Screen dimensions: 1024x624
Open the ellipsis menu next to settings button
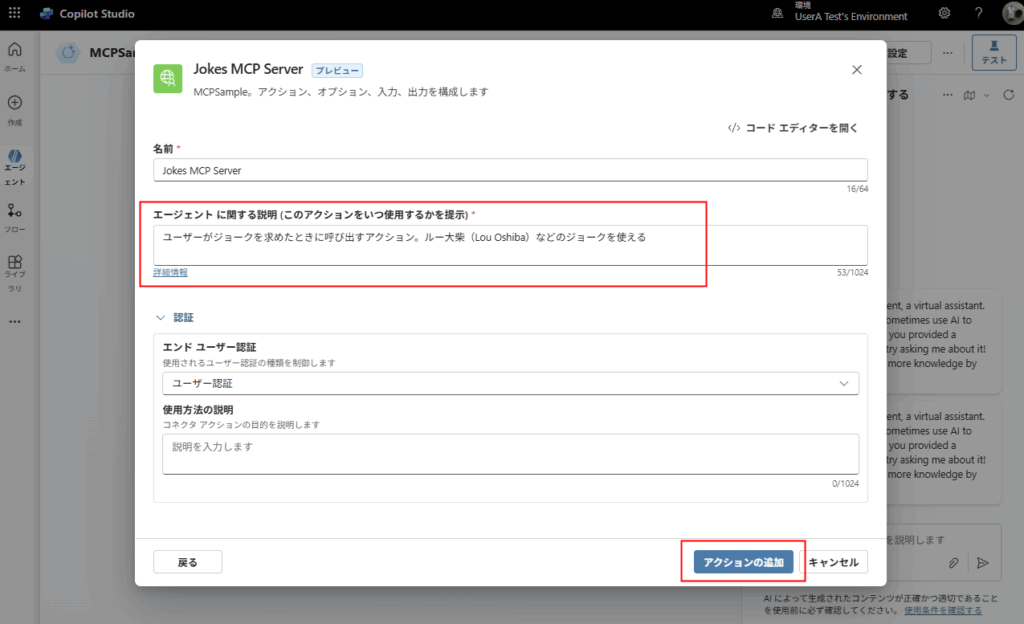pos(948,53)
